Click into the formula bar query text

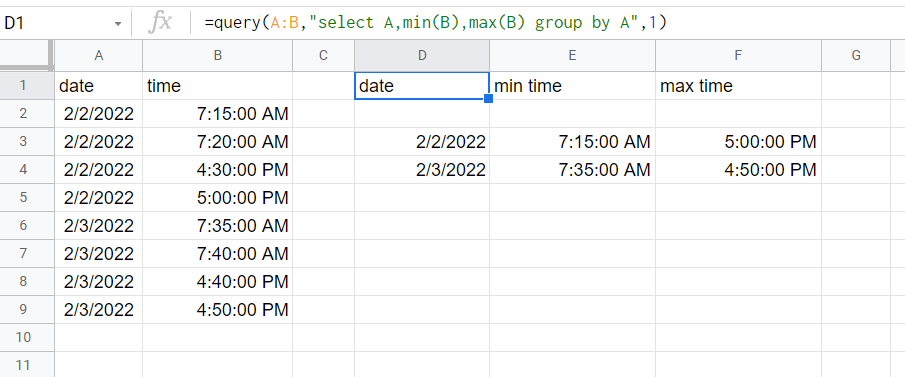coord(435,23)
